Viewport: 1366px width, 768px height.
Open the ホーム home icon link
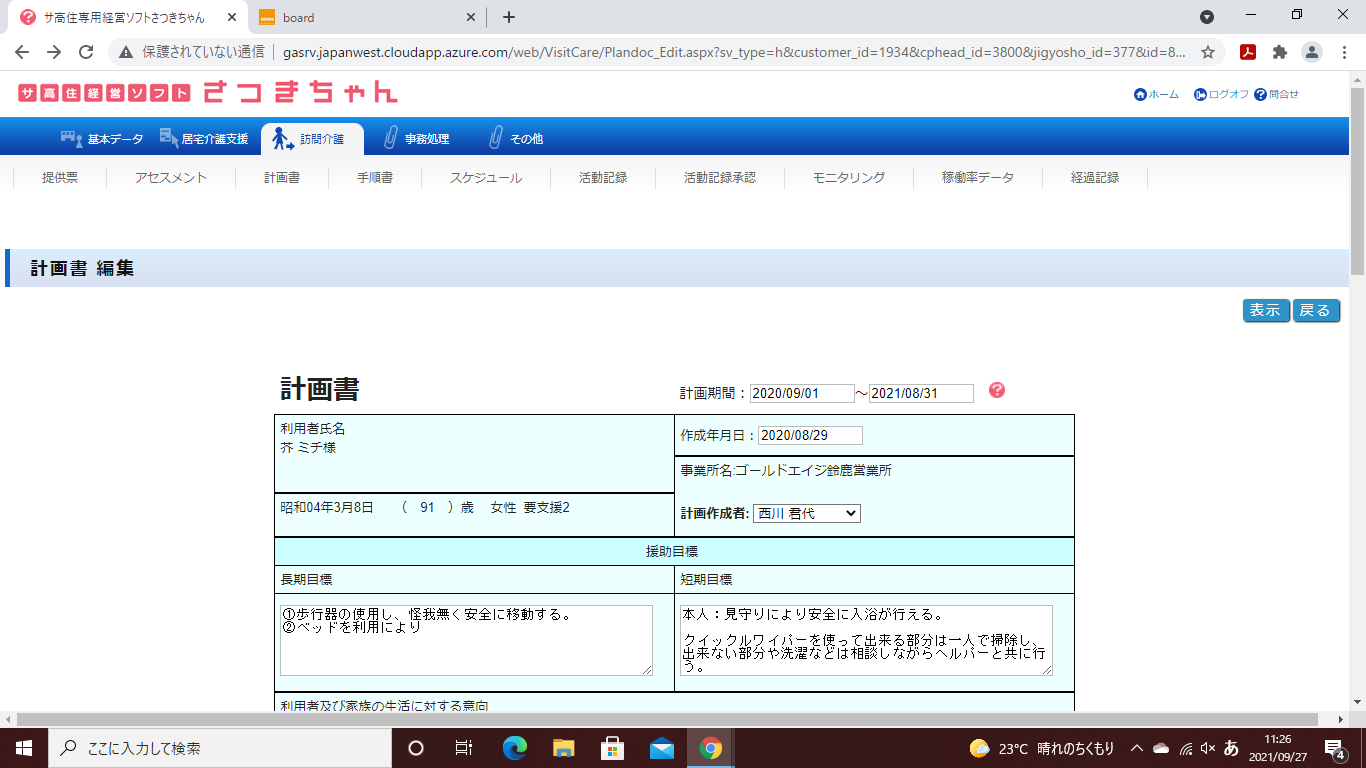coord(1140,94)
